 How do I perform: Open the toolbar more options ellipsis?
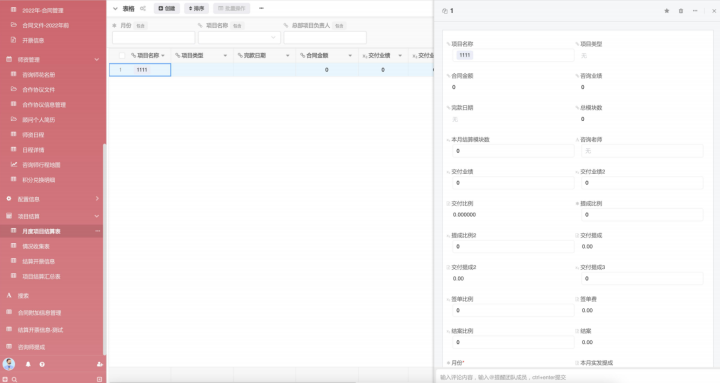tap(261, 8)
